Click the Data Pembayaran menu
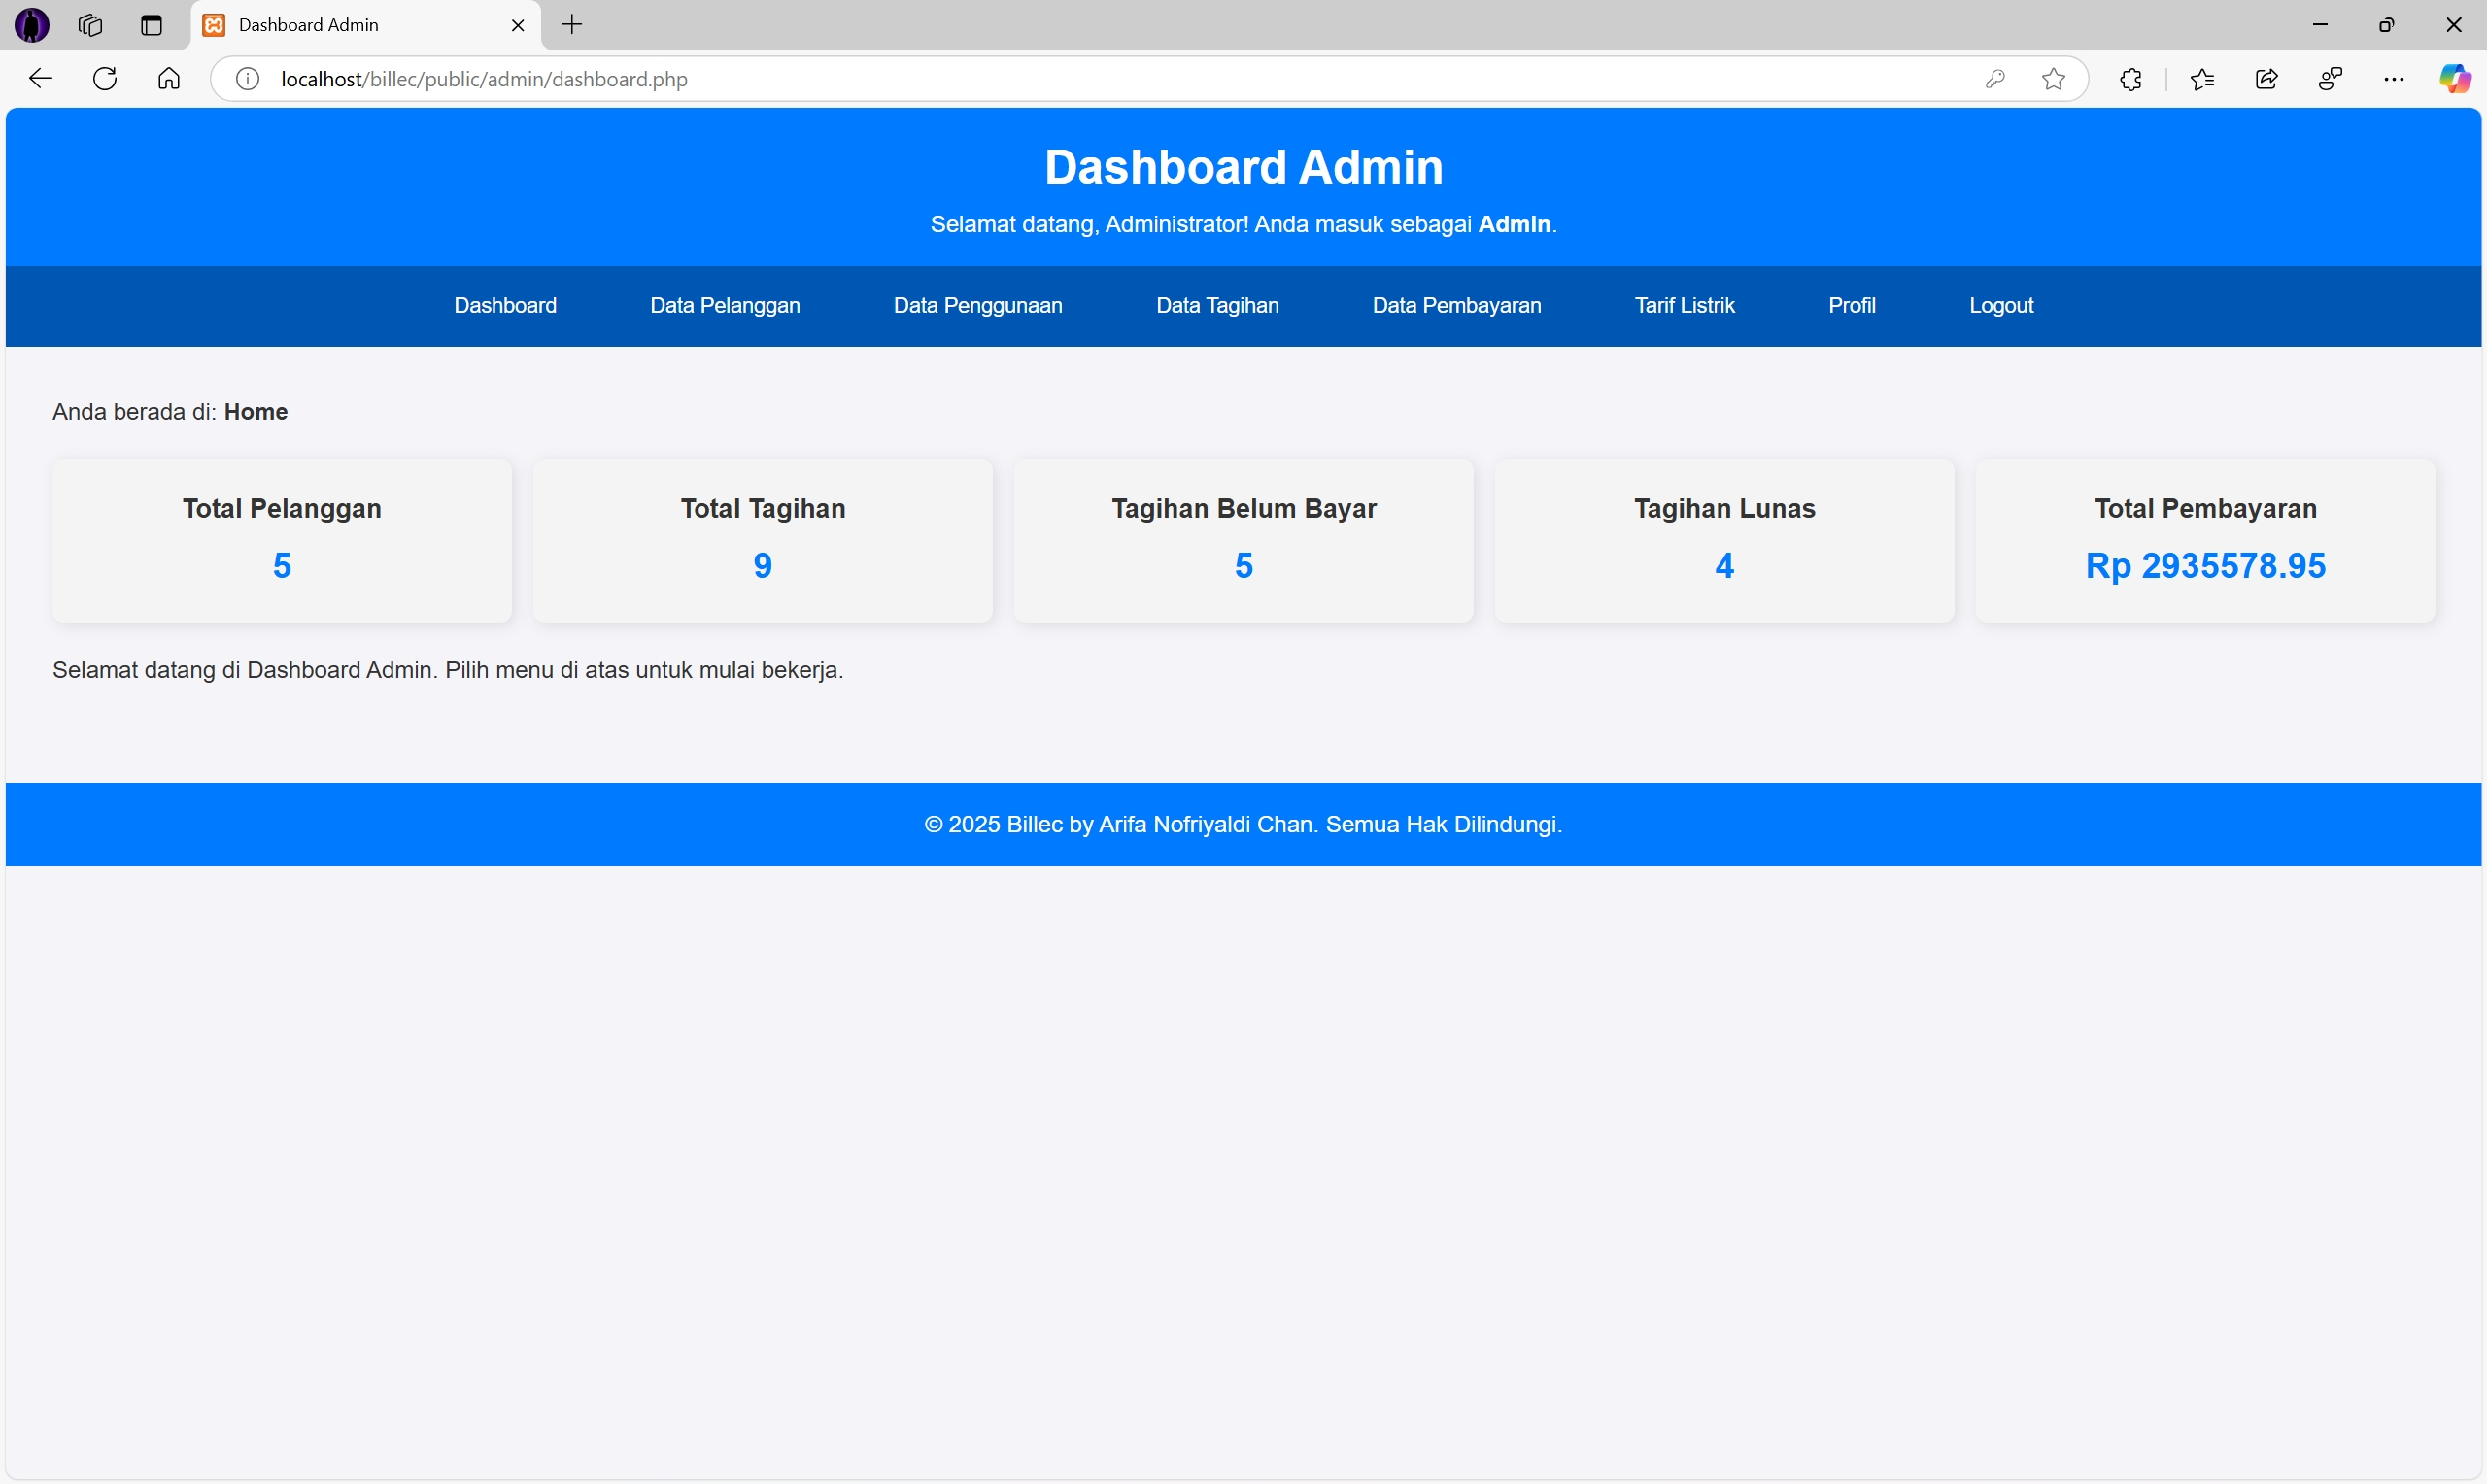 (x=1457, y=304)
